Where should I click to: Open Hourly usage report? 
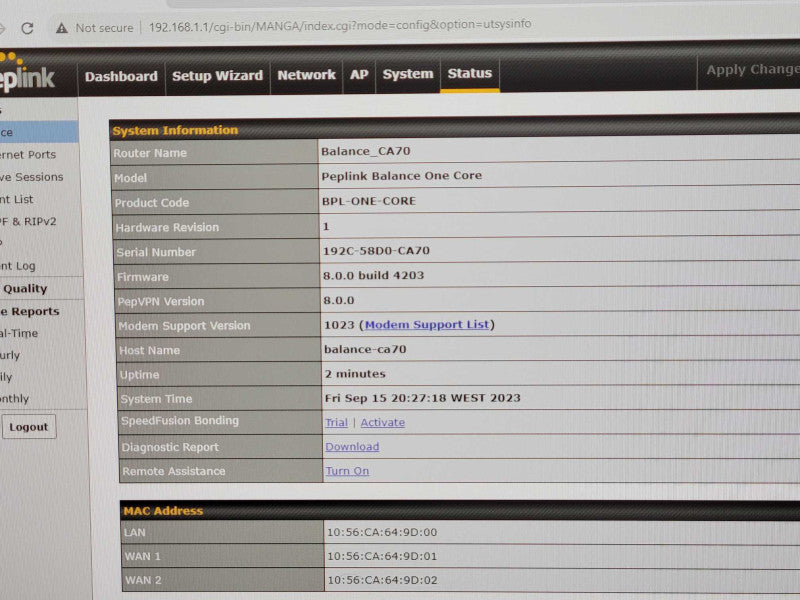[10, 355]
